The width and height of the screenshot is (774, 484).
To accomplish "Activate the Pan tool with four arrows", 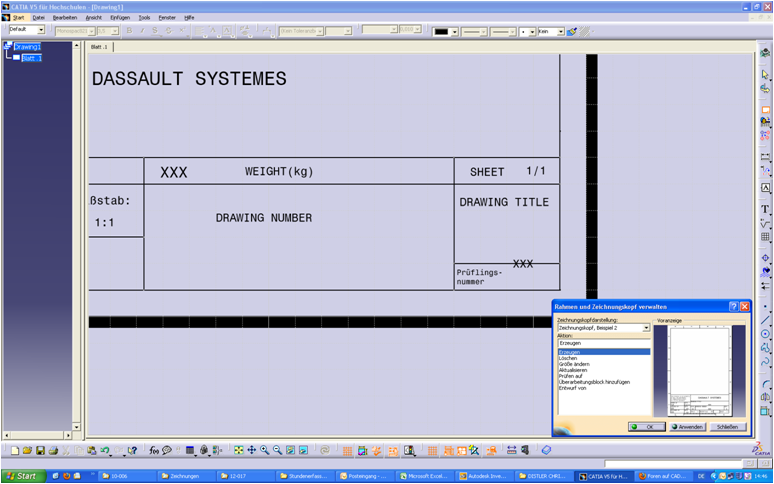I will [252, 450].
